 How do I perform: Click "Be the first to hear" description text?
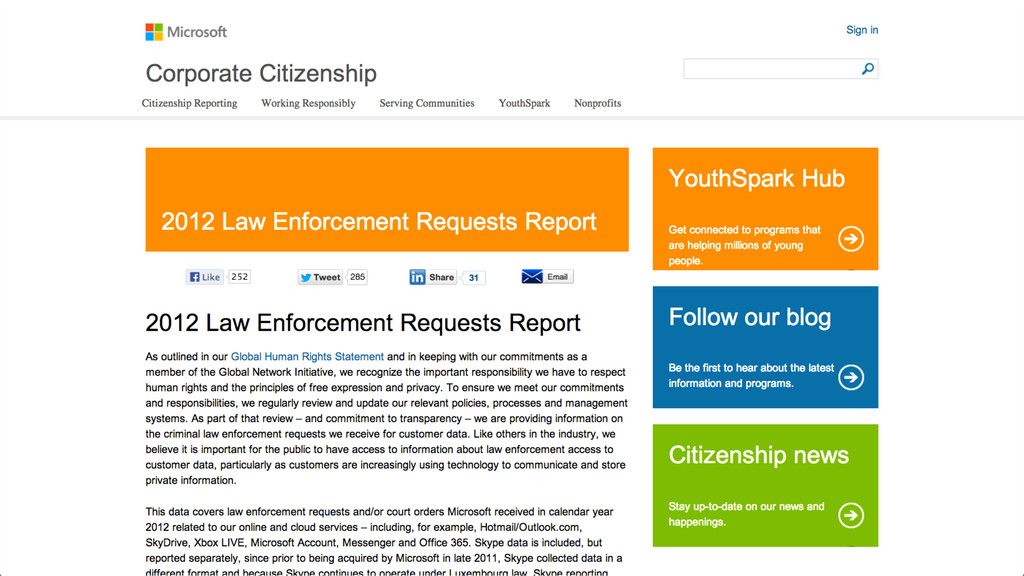click(x=751, y=376)
